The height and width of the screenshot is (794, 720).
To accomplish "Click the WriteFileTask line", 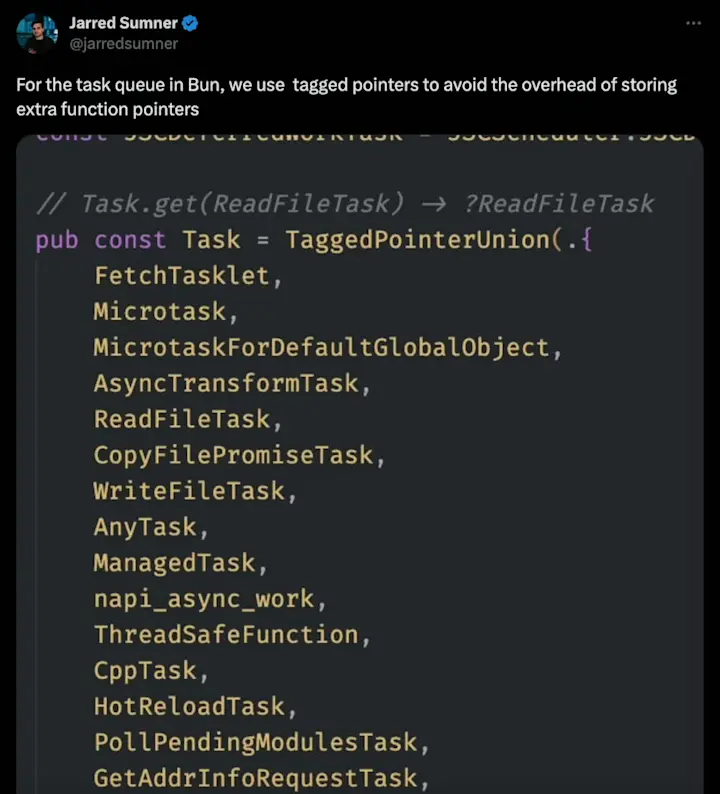I will 189,491.
